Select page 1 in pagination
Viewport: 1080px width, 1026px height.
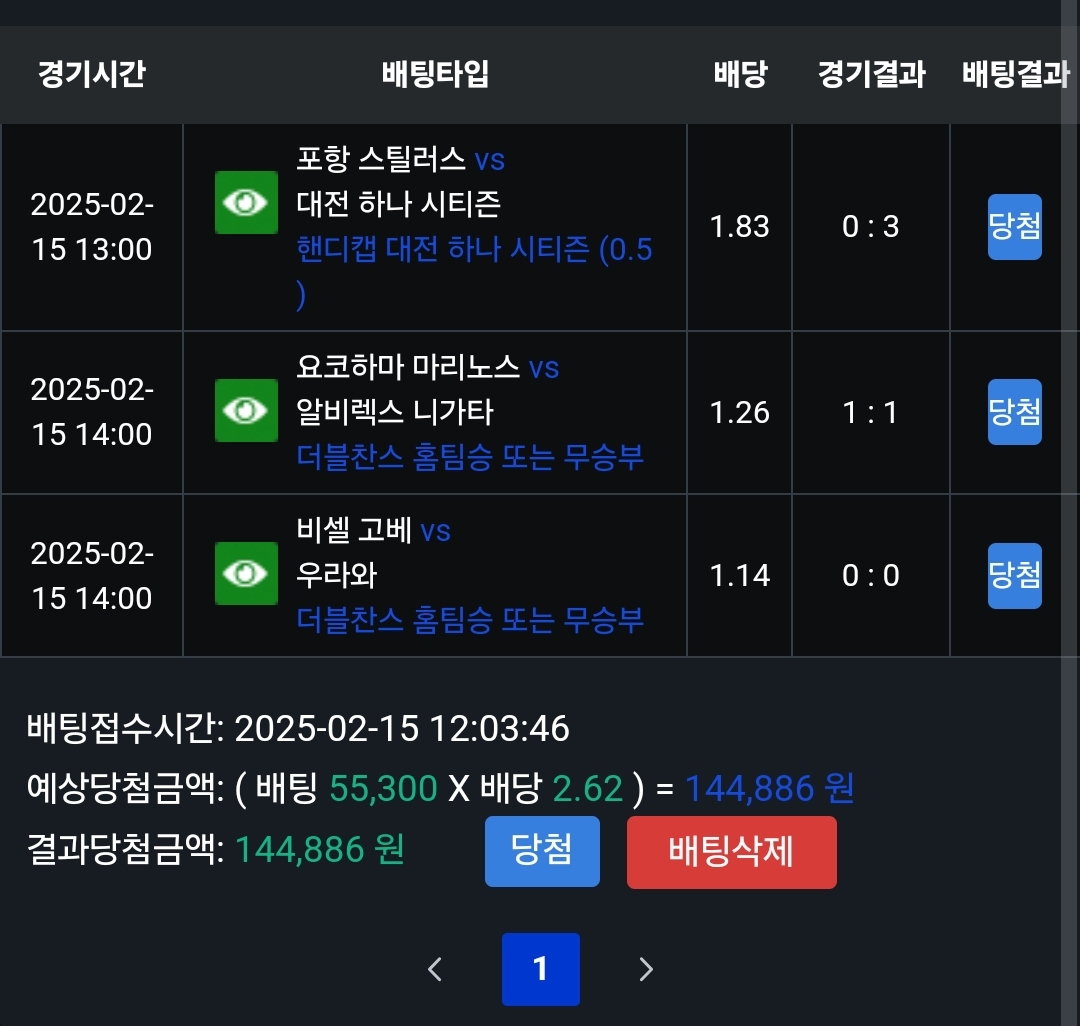pyautogui.click(x=540, y=969)
